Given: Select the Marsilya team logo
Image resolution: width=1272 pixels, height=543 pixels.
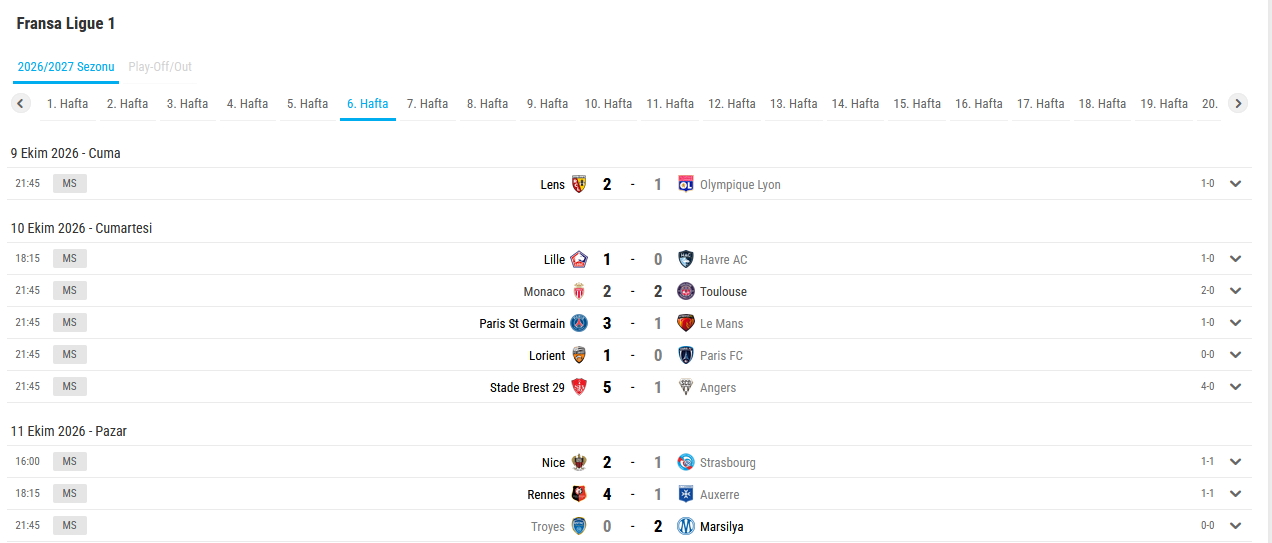Looking at the screenshot, I should (x=686, y=526).
